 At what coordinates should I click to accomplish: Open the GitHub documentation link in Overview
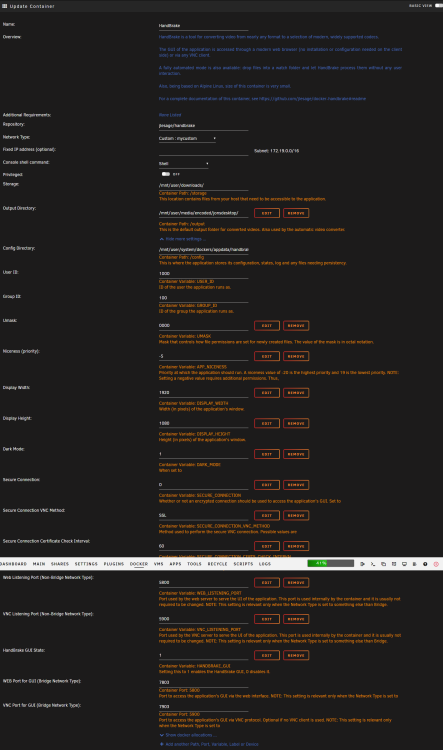[312, 99]
